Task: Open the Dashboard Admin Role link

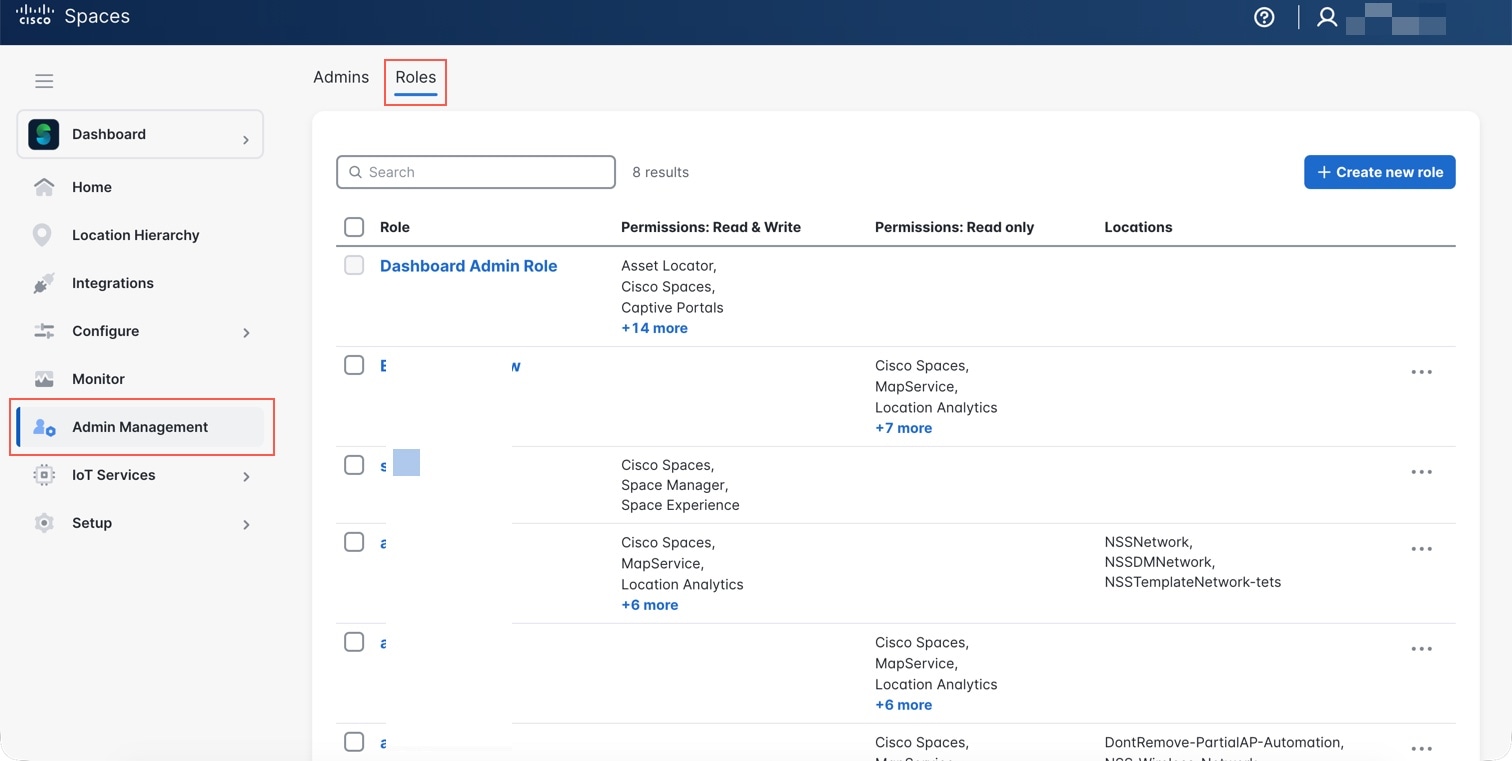Action: tap(468, 266)
